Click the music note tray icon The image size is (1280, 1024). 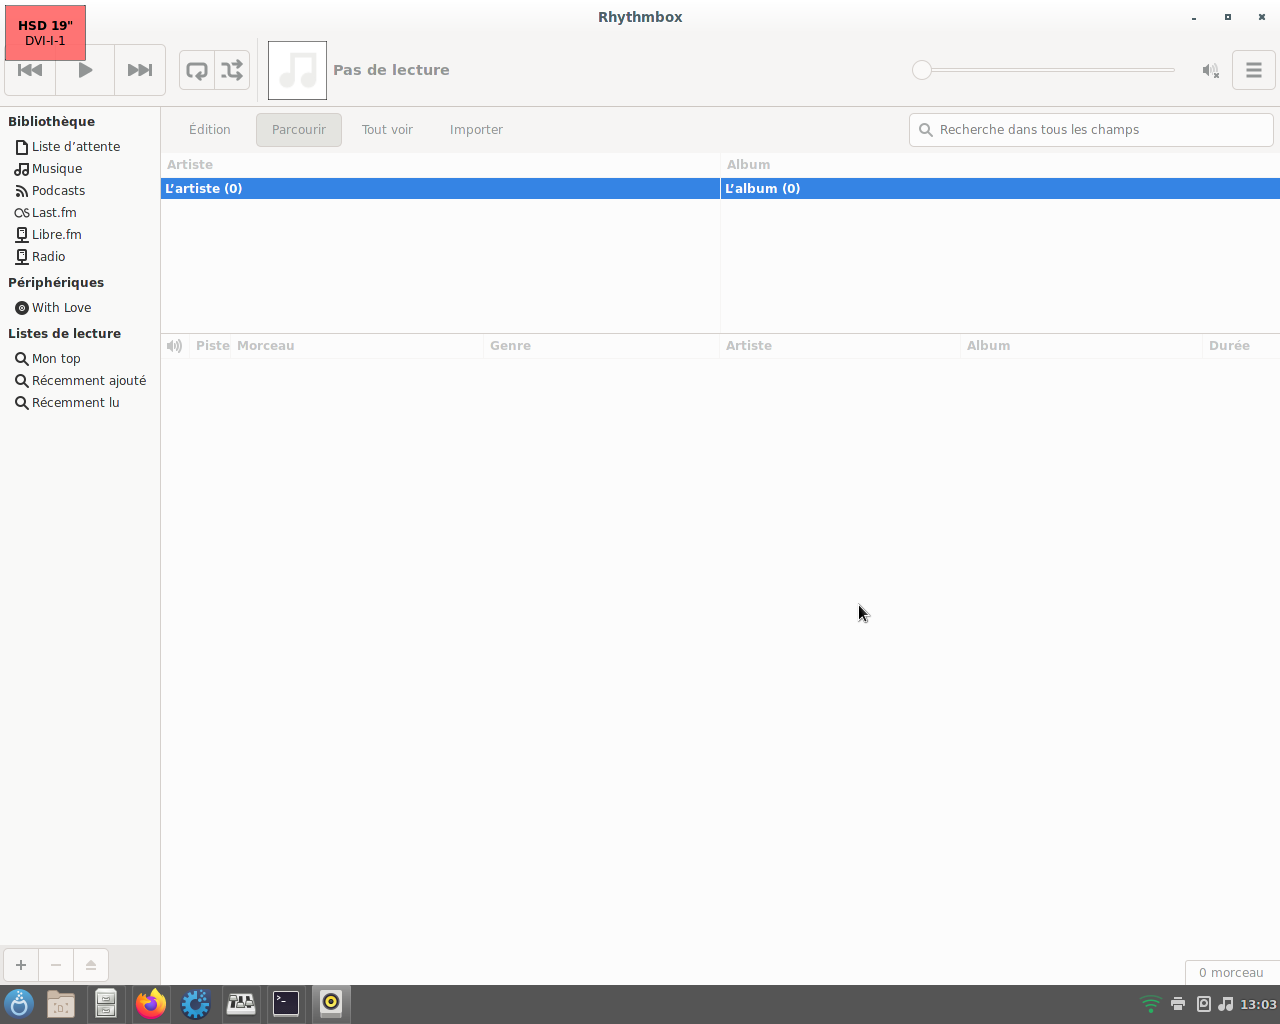1226,1004
